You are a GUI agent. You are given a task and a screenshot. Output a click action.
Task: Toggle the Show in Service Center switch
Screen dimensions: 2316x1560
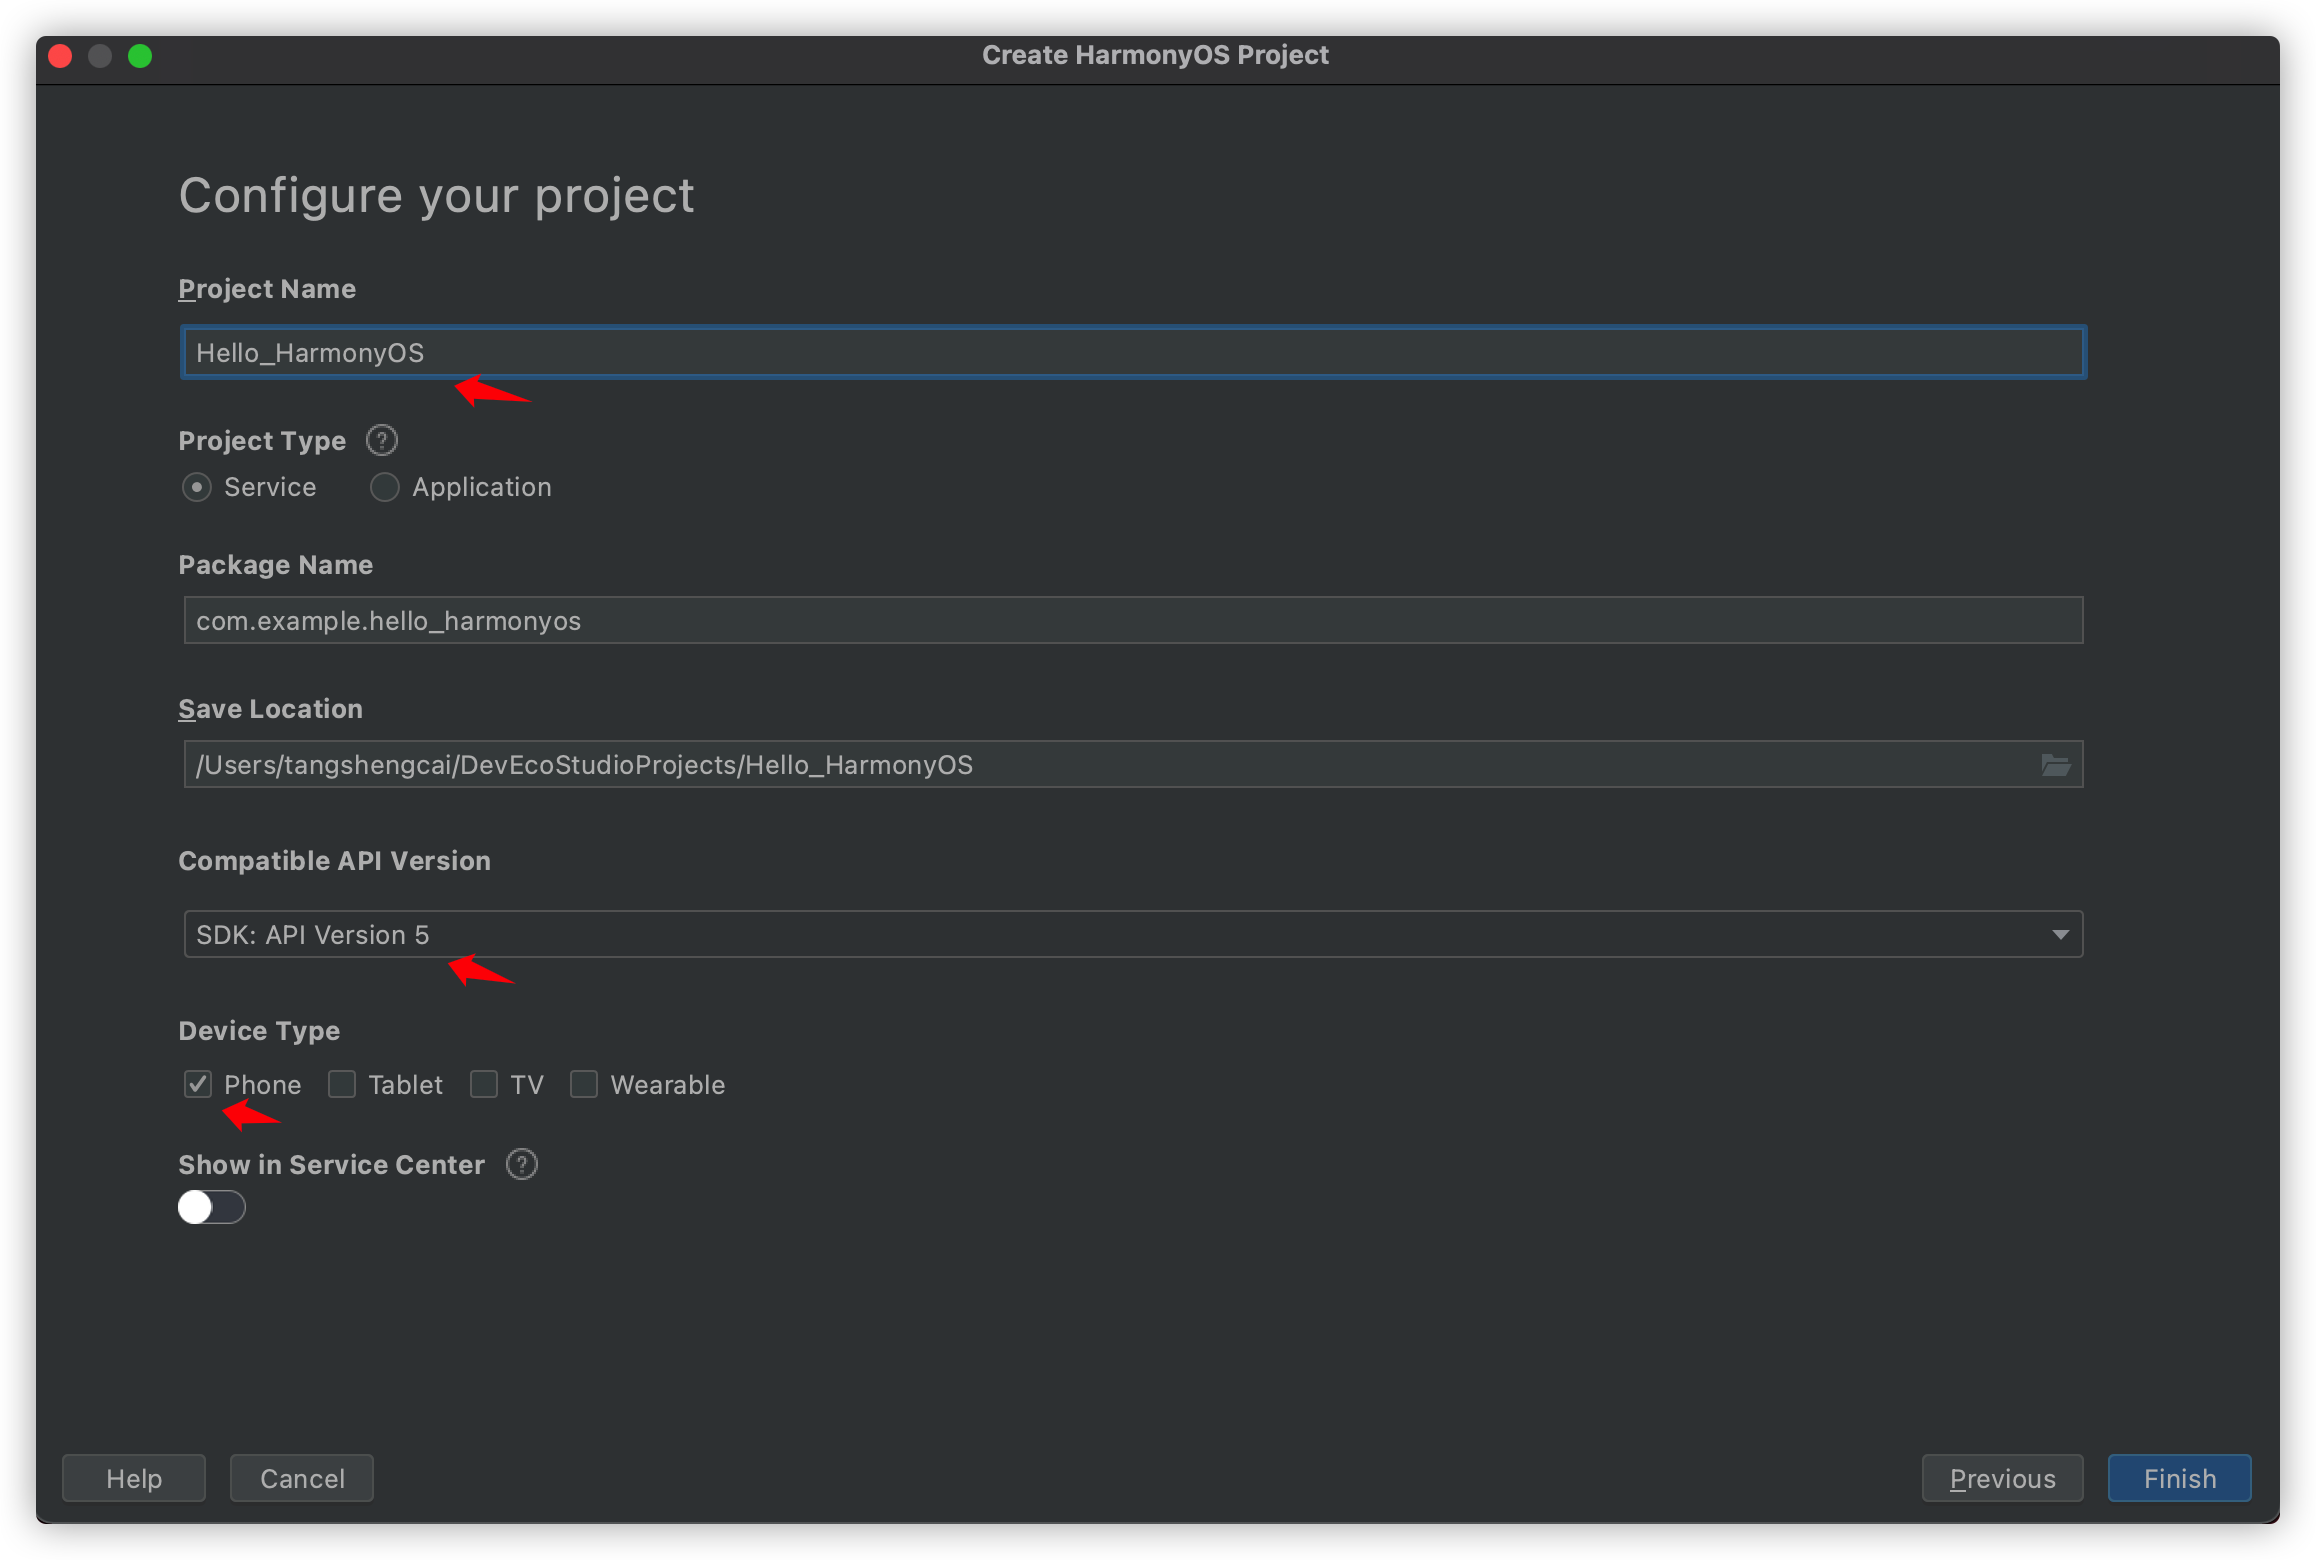209,1207
